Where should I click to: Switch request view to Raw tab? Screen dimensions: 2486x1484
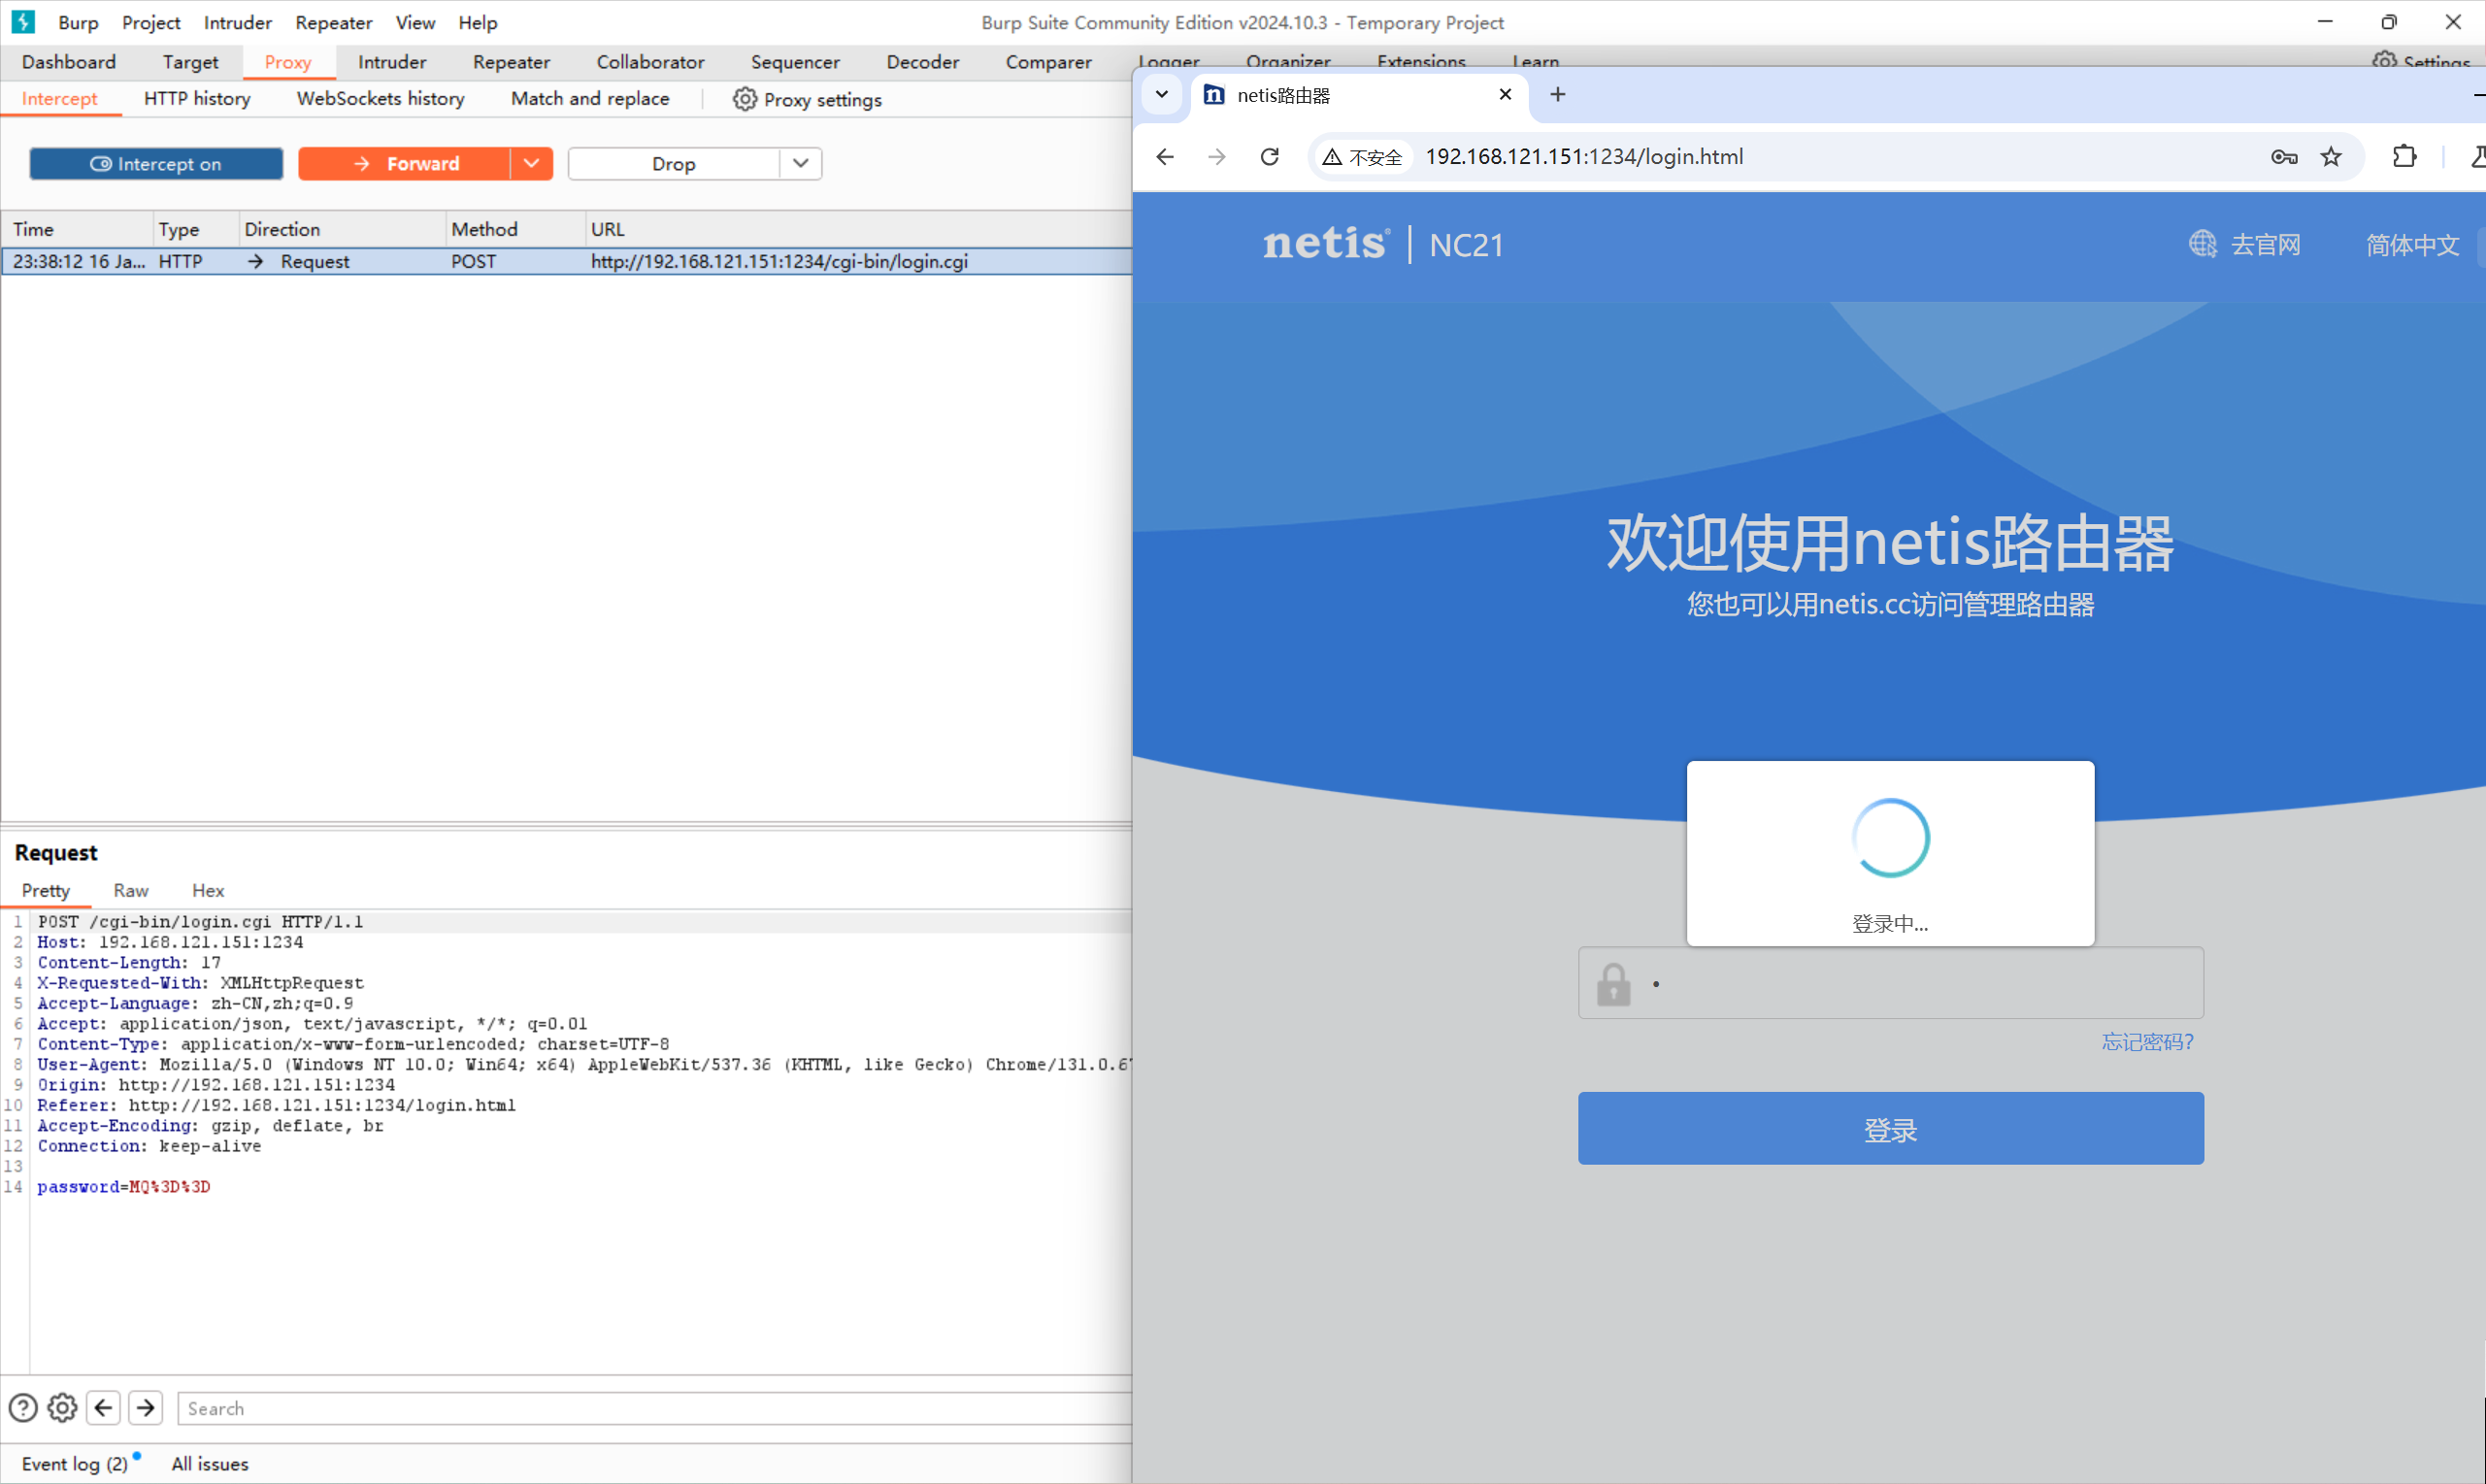[x=130, y=890]
